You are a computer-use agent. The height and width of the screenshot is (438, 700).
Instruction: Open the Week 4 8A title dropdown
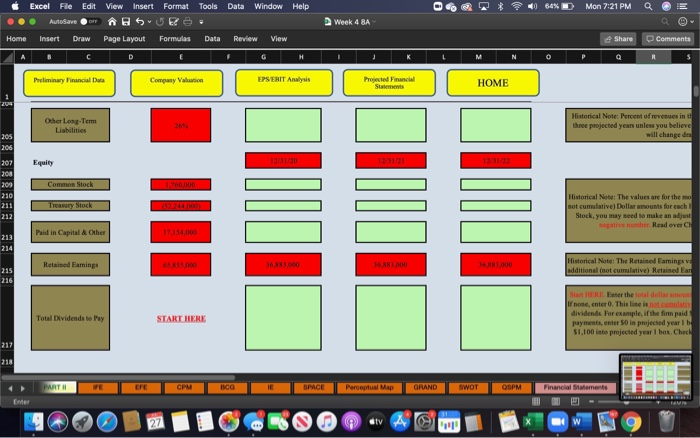[374, 22]
